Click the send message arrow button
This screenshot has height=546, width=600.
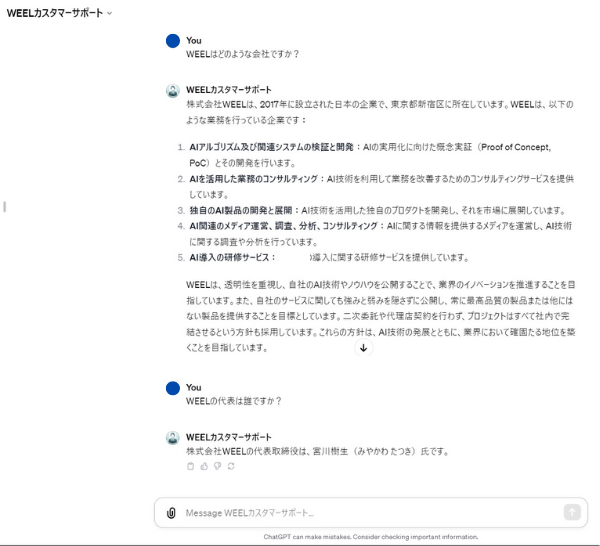pos(572,512)
